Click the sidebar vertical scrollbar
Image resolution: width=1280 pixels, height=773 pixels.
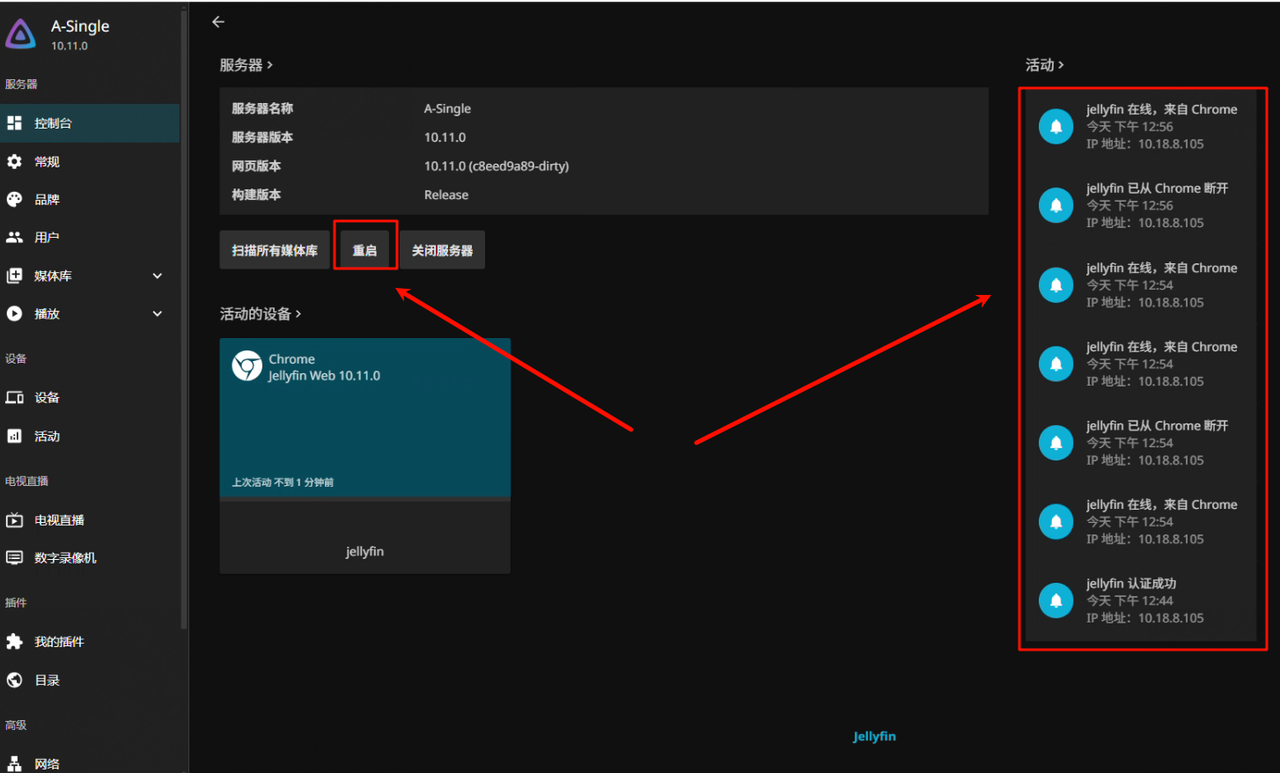point(184,320)
